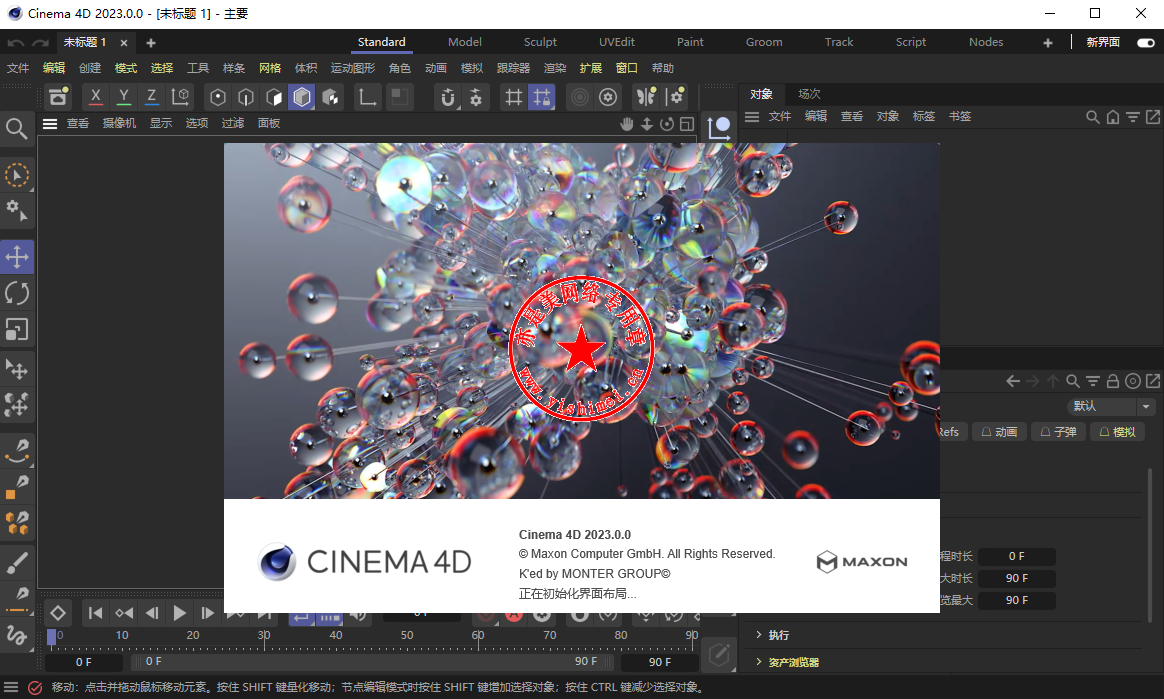1164x699 pixels.
Task: Toggle Enable Snap magnet icon
Action: click(448, 97)
